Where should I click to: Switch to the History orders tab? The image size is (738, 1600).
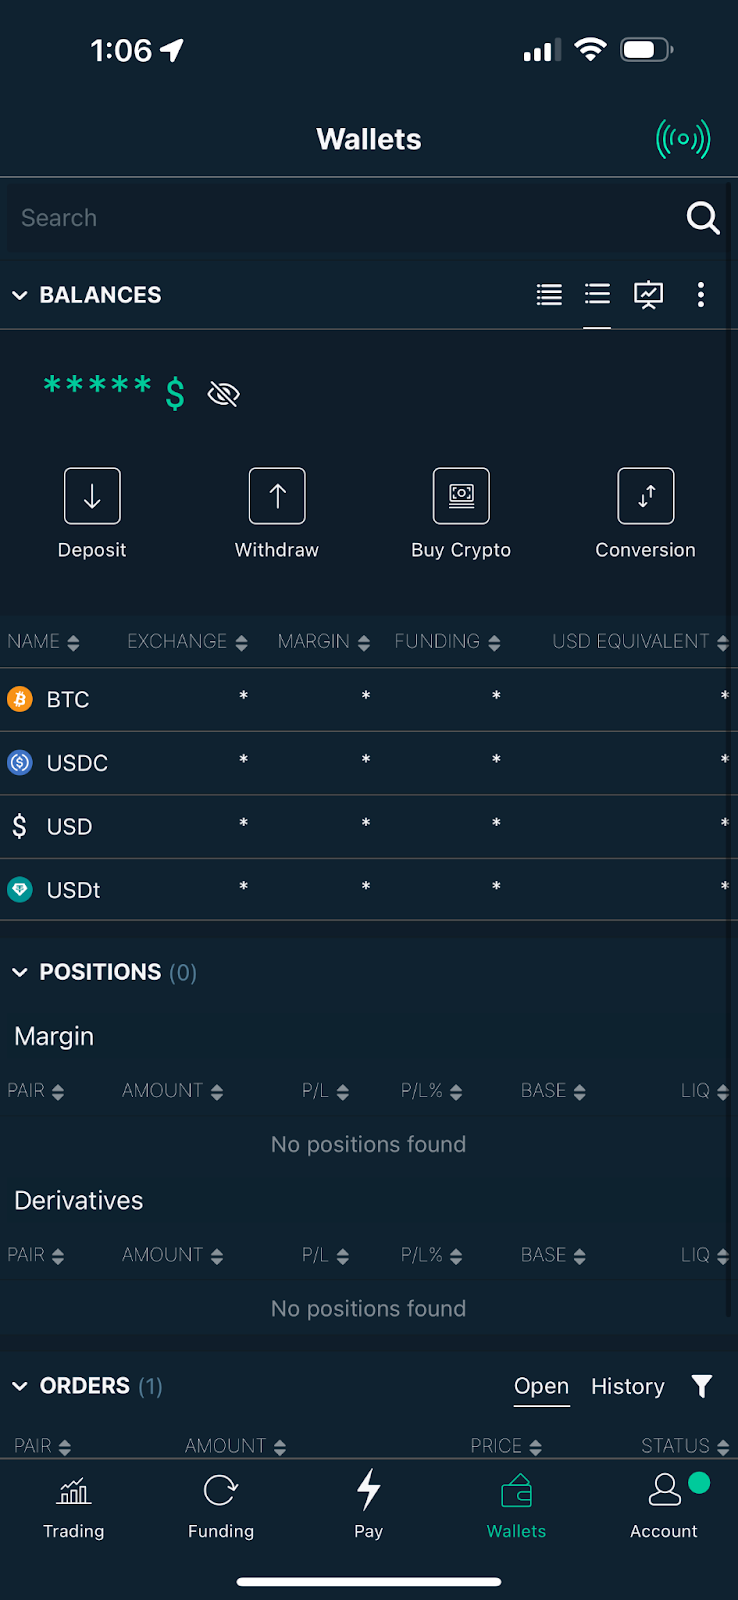[x=627, y=1386]
